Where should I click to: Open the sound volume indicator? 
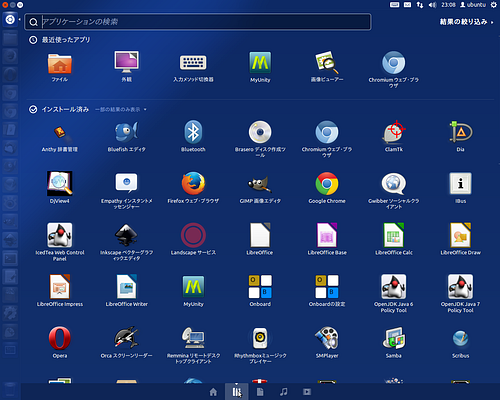point(432,5)
